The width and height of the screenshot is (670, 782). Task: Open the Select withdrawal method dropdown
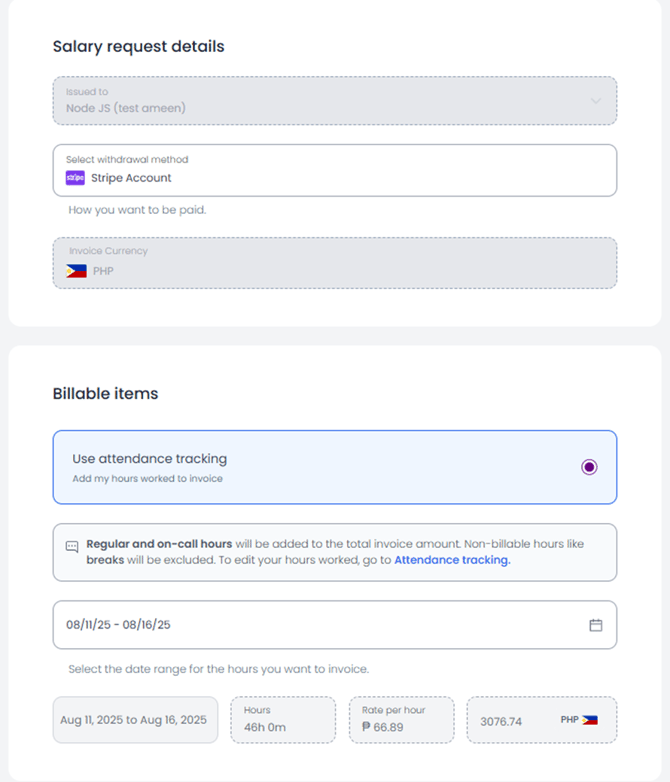click(335, 171)
